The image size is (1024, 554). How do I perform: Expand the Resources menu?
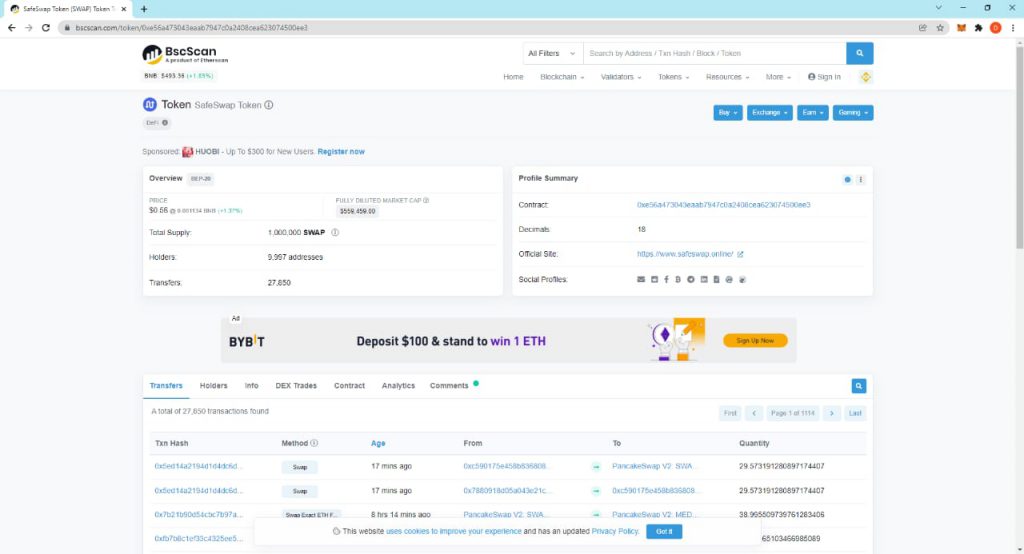(727, 77)
